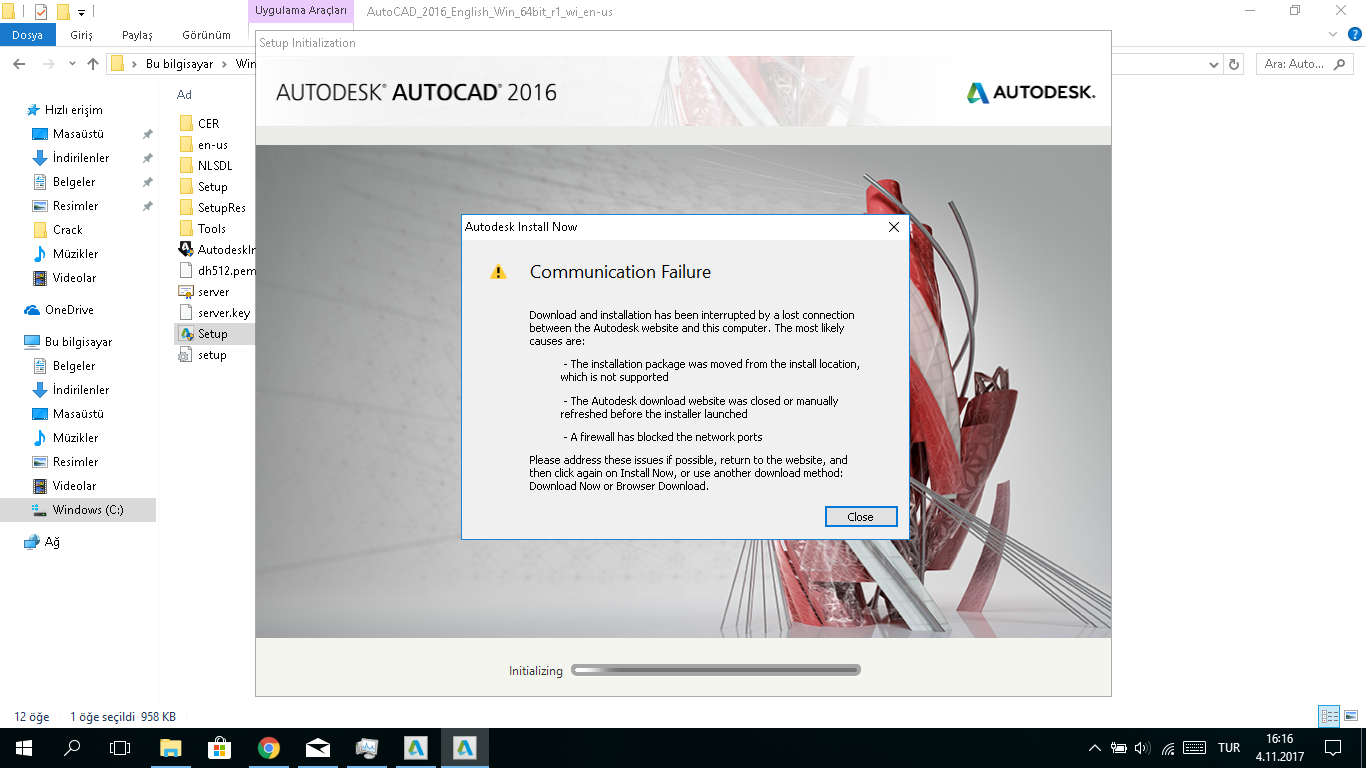Open the Dosya menu in File Explorer
Image resolution: width=1366 pixels, height=768 pixels.
click(27, 35)
